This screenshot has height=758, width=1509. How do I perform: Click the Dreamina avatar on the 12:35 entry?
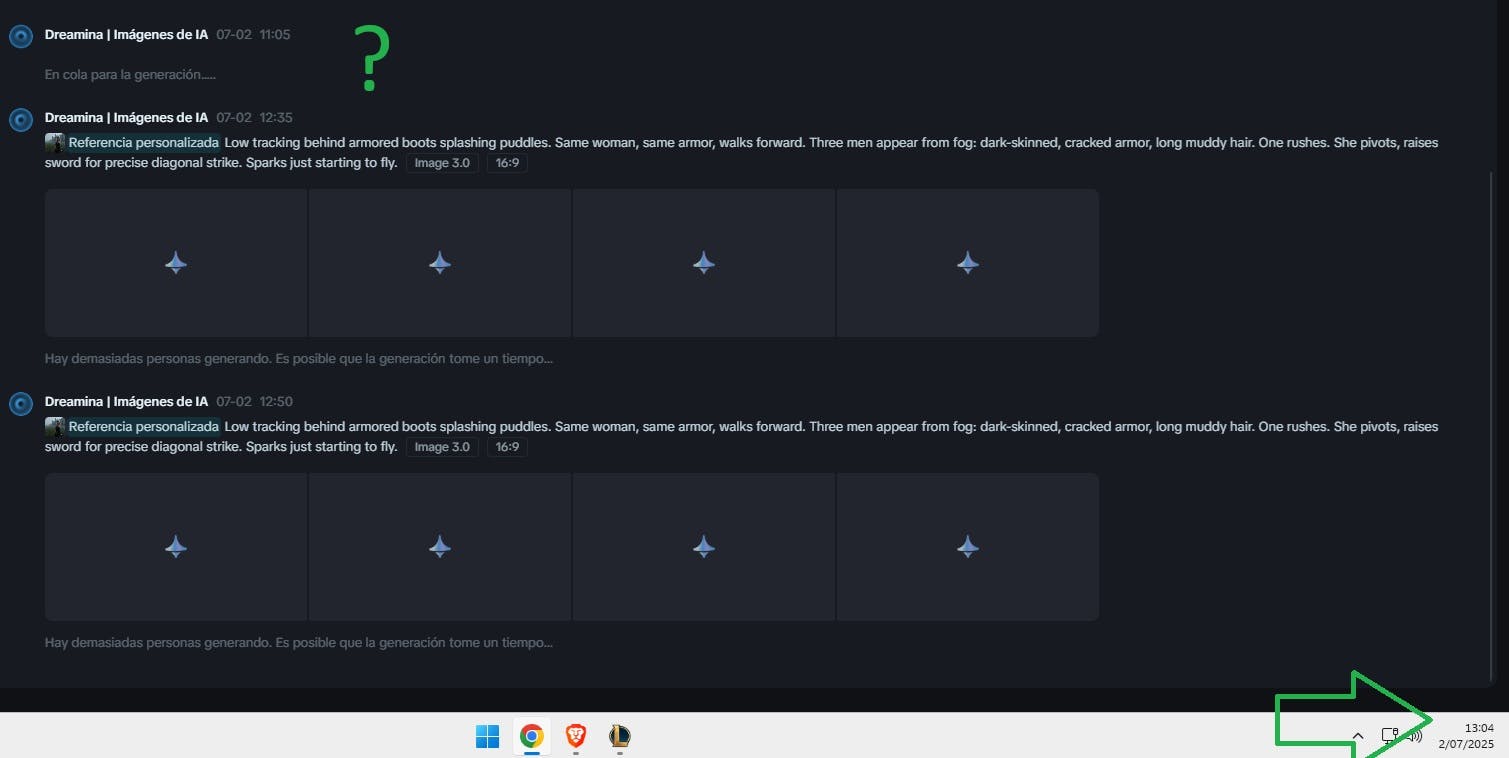tap(21, 120)
